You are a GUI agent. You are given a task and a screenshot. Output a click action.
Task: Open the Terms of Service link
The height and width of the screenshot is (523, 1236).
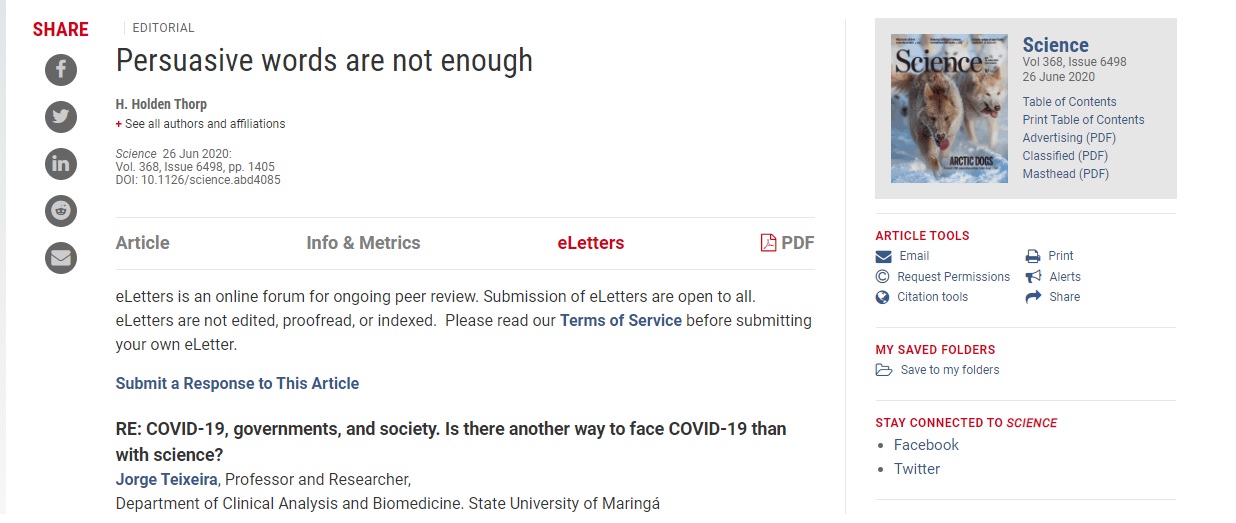click(621, 321)
